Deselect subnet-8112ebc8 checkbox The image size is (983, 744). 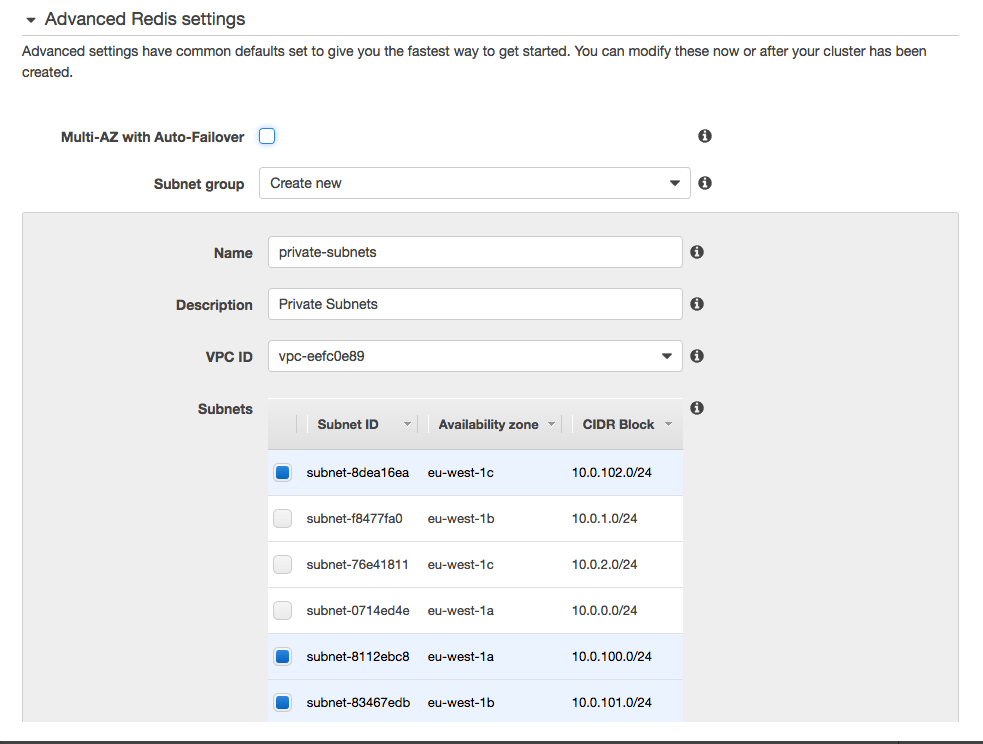click(283, 656)
